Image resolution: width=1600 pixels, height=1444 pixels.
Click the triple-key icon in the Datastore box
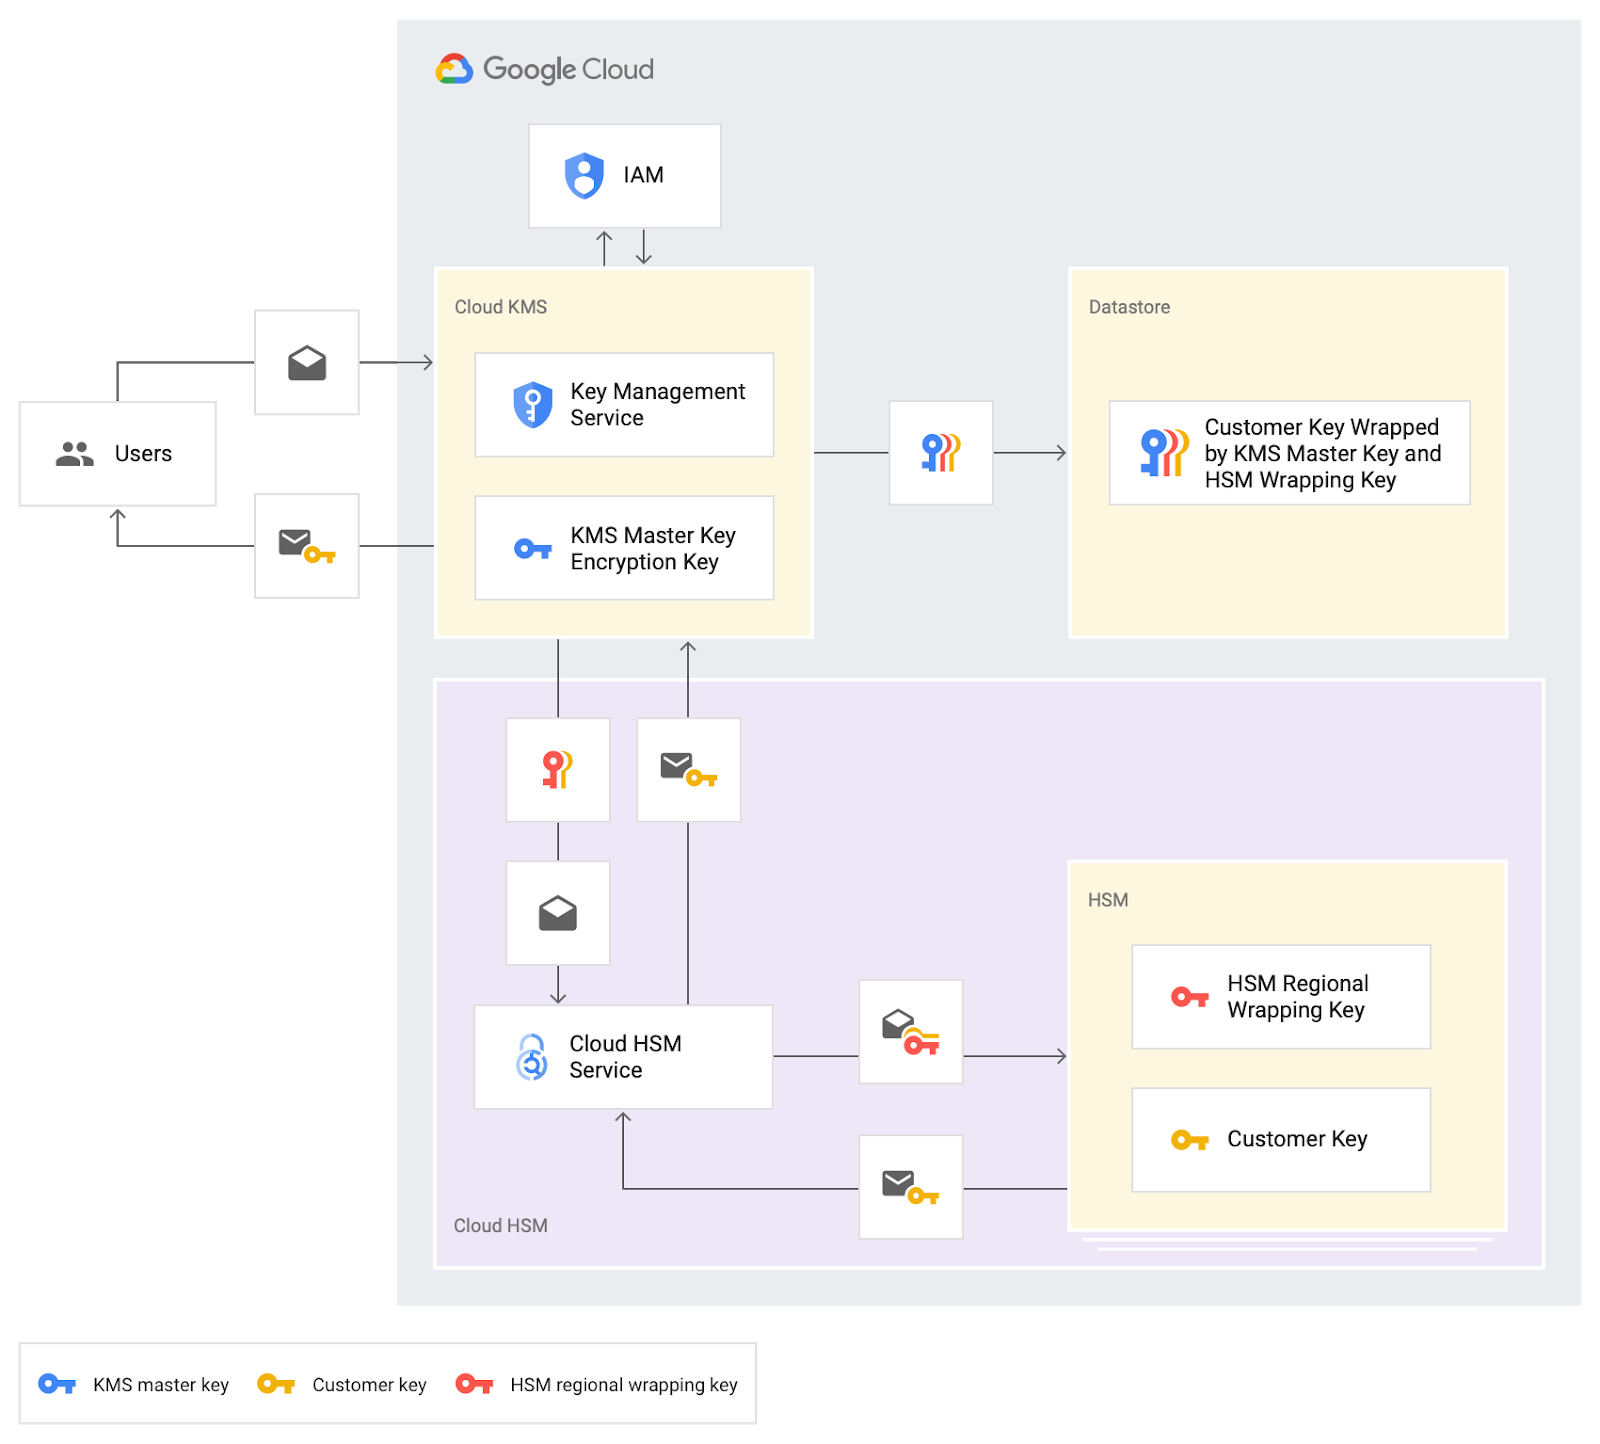[x=1165, y=453]
